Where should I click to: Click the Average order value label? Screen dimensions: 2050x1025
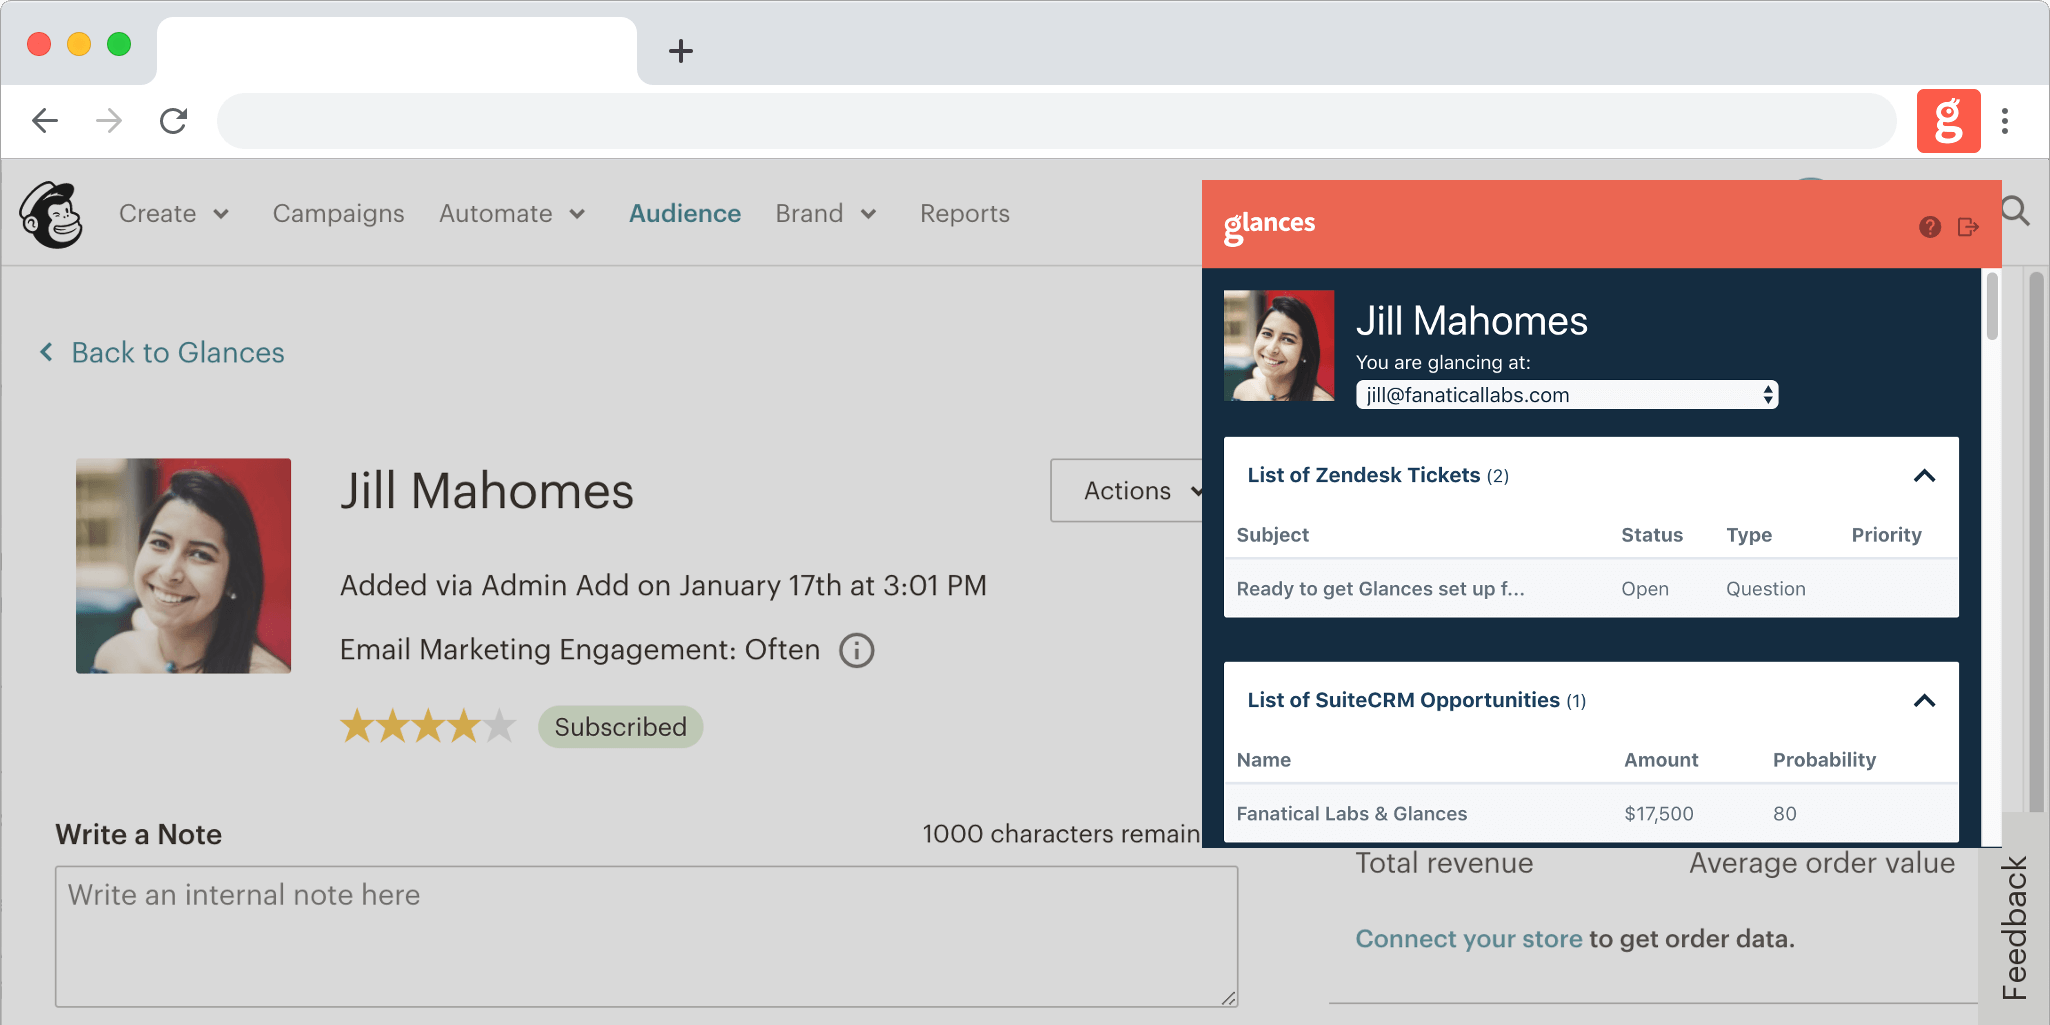coord(1821,863)
